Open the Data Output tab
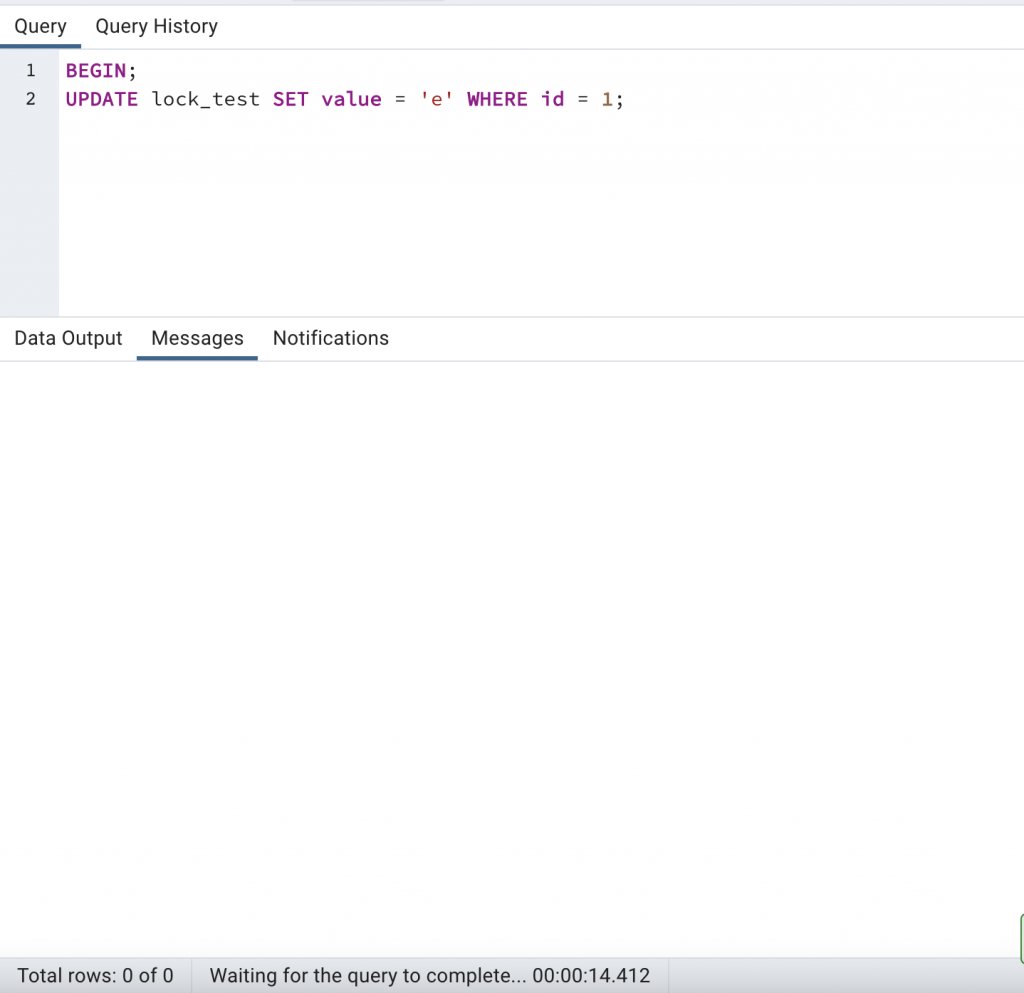This screenshot has height=993, width=1024. tap(69, 338)
